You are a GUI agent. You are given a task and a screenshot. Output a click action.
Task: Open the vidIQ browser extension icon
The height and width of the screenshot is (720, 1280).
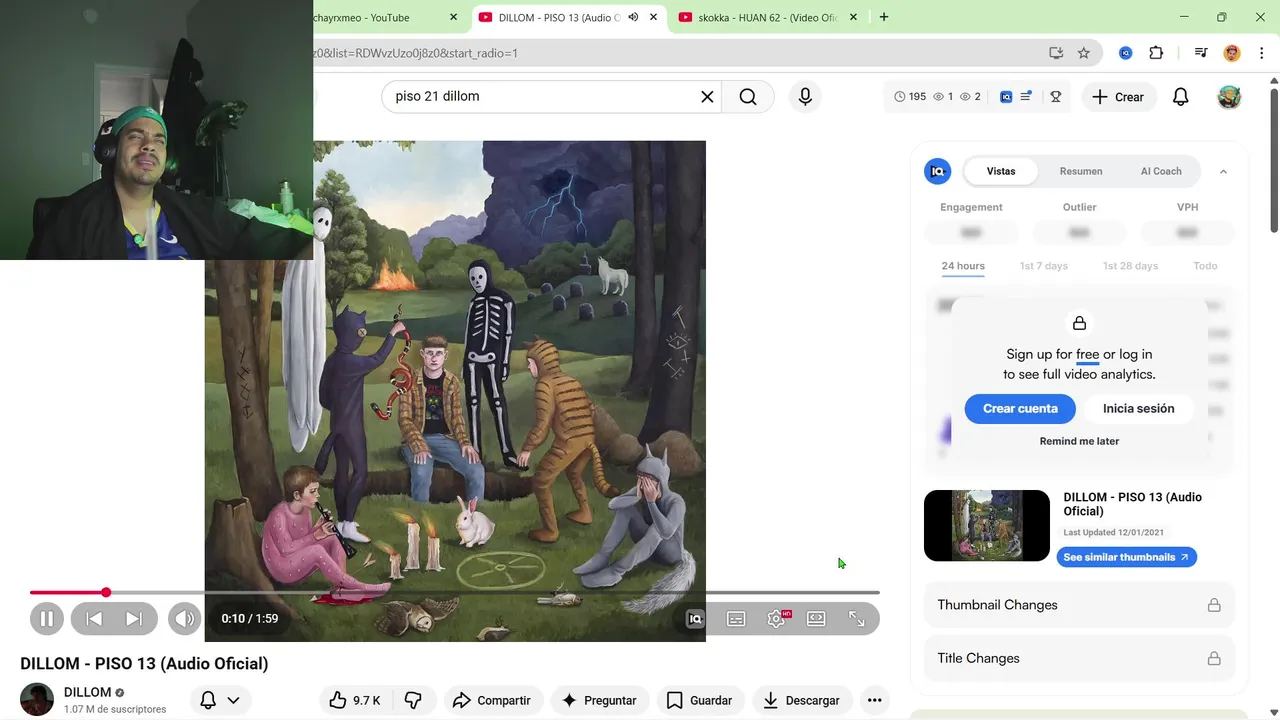click(1125, 53)
